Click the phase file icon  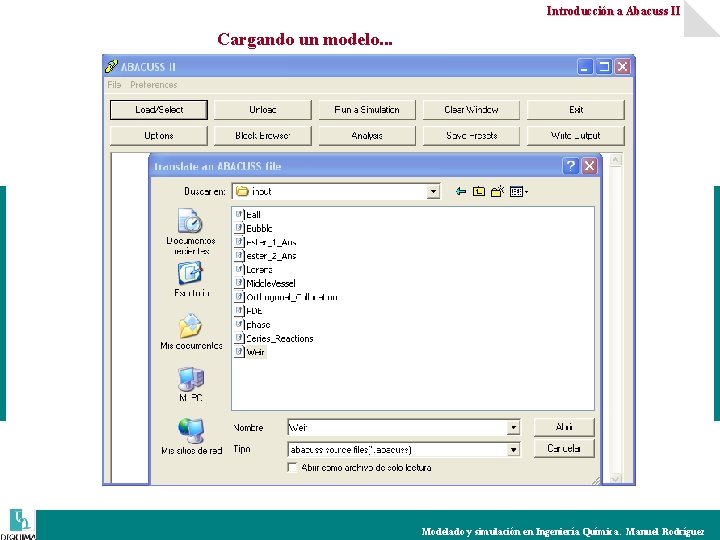coord(239,324)
